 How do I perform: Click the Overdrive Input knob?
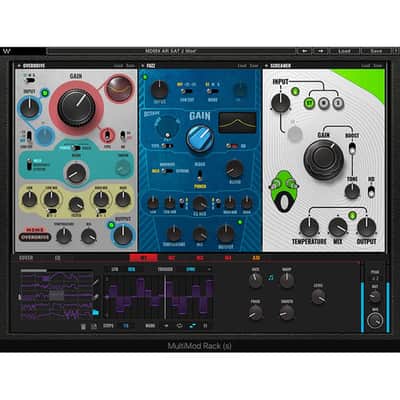pos(30,108)
